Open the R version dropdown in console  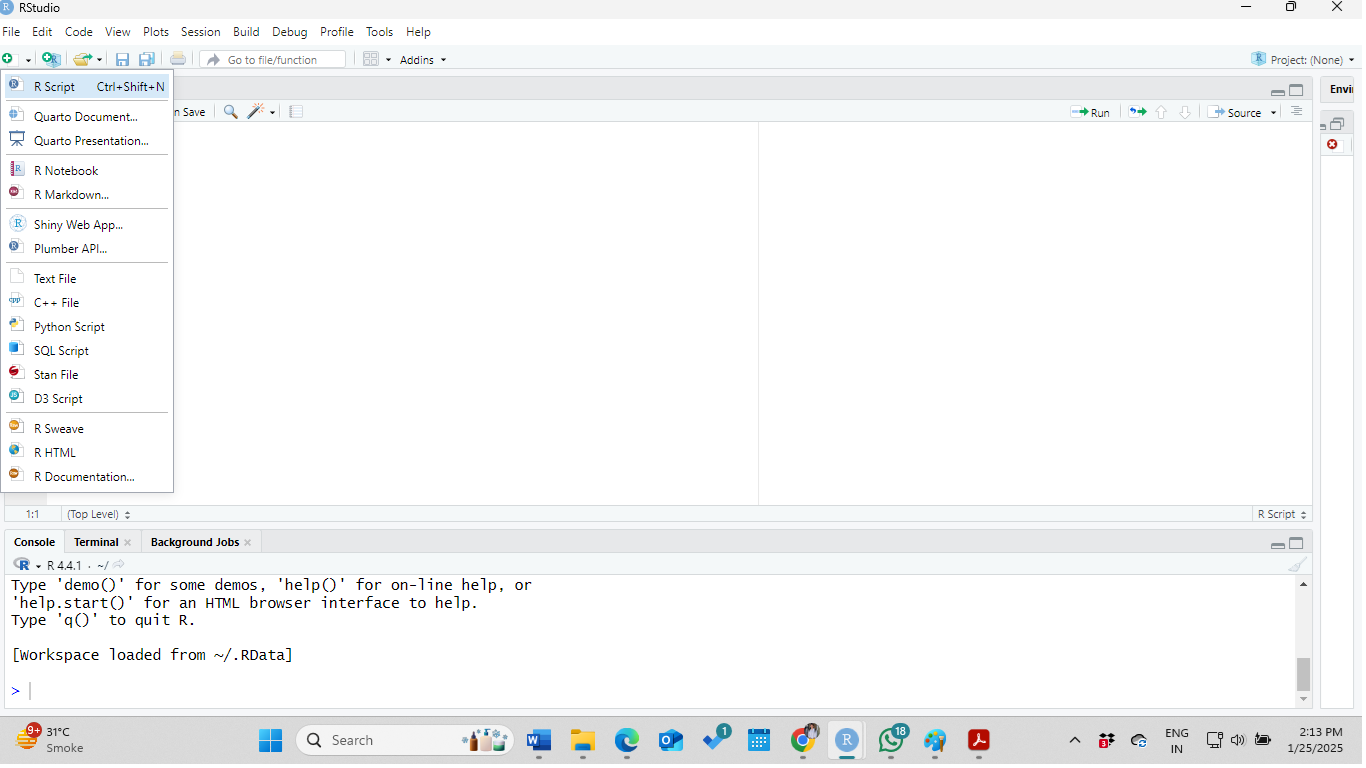click(x=27, y=565)
